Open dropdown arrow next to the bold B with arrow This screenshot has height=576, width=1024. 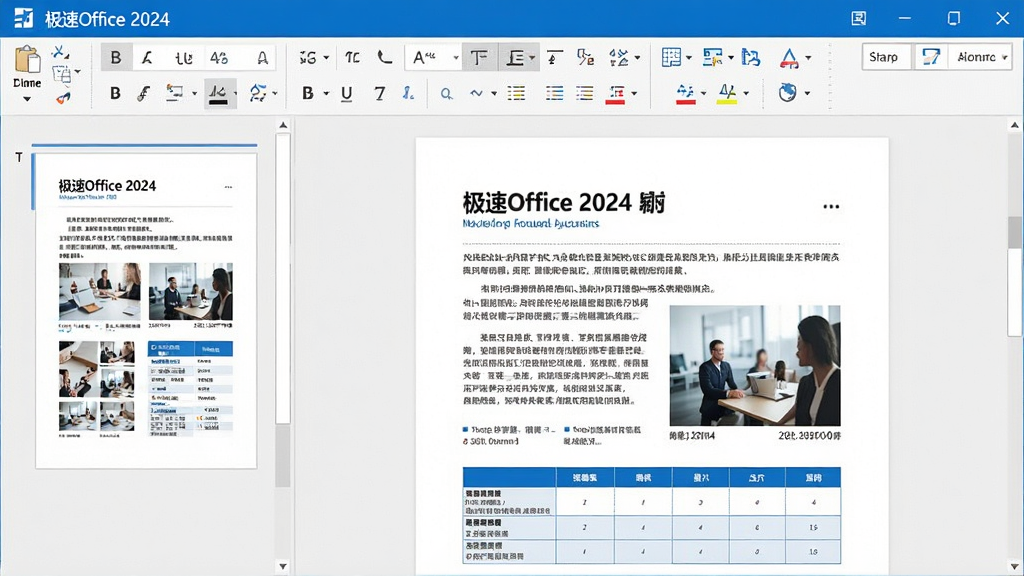pos(326,93)
